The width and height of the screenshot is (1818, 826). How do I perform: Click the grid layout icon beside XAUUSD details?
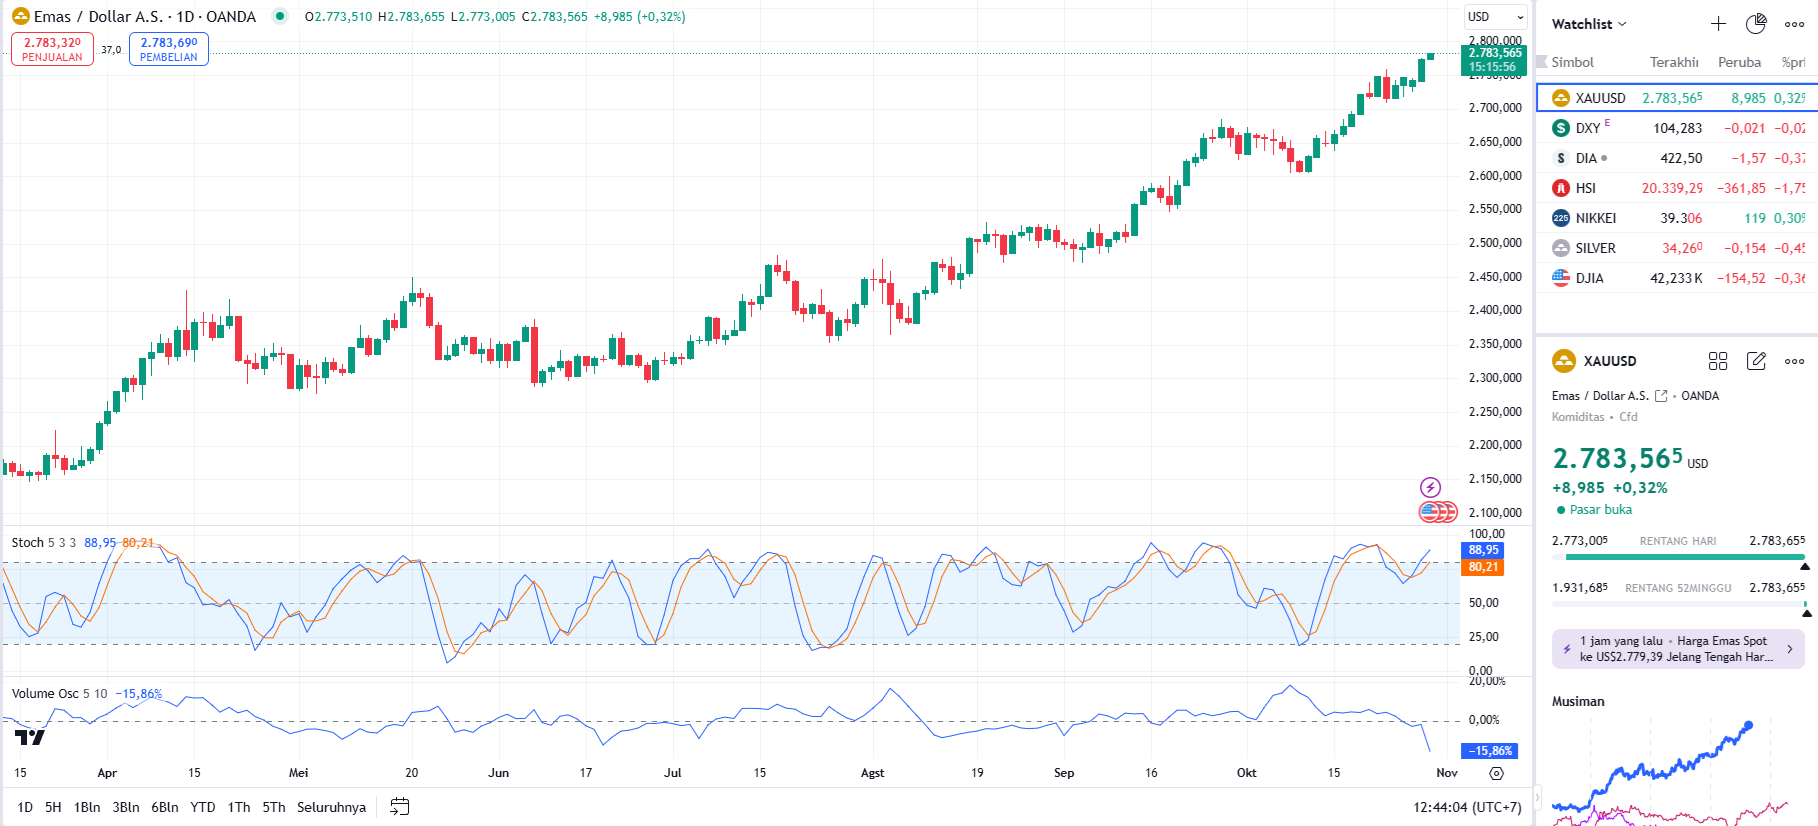1718,361
